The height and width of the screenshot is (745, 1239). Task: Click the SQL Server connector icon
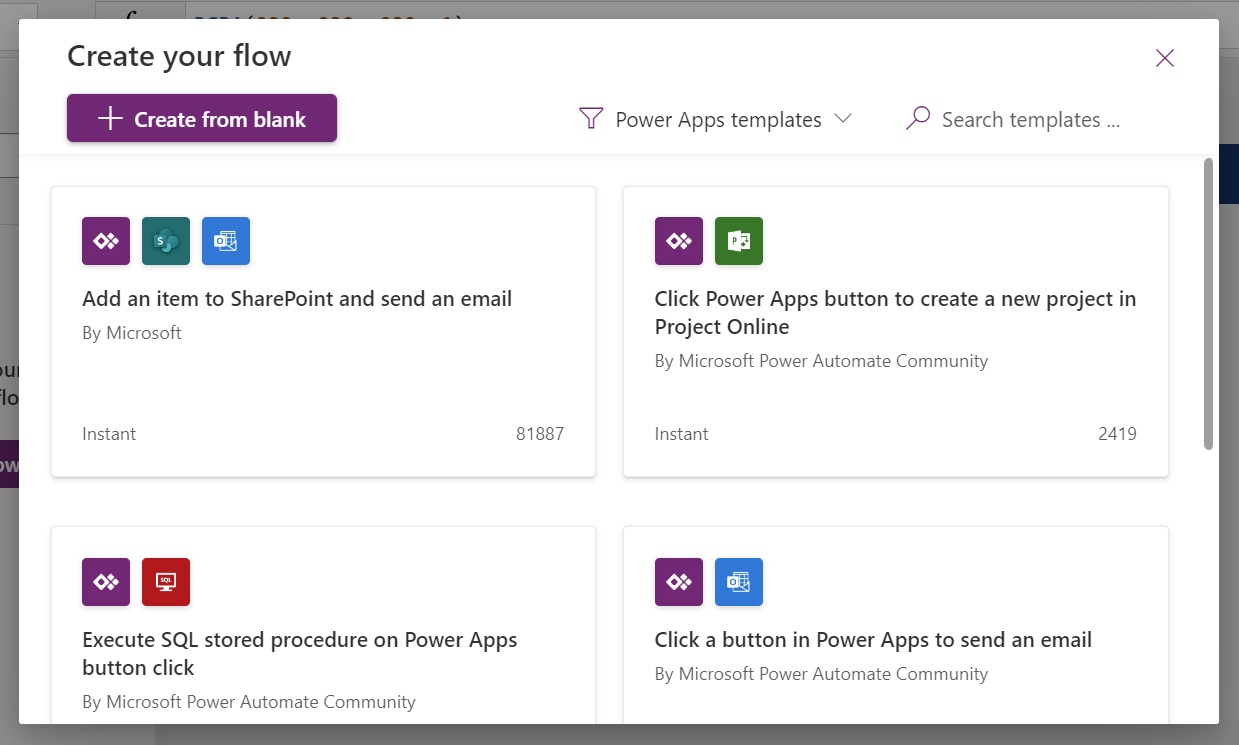click(166, 581)
